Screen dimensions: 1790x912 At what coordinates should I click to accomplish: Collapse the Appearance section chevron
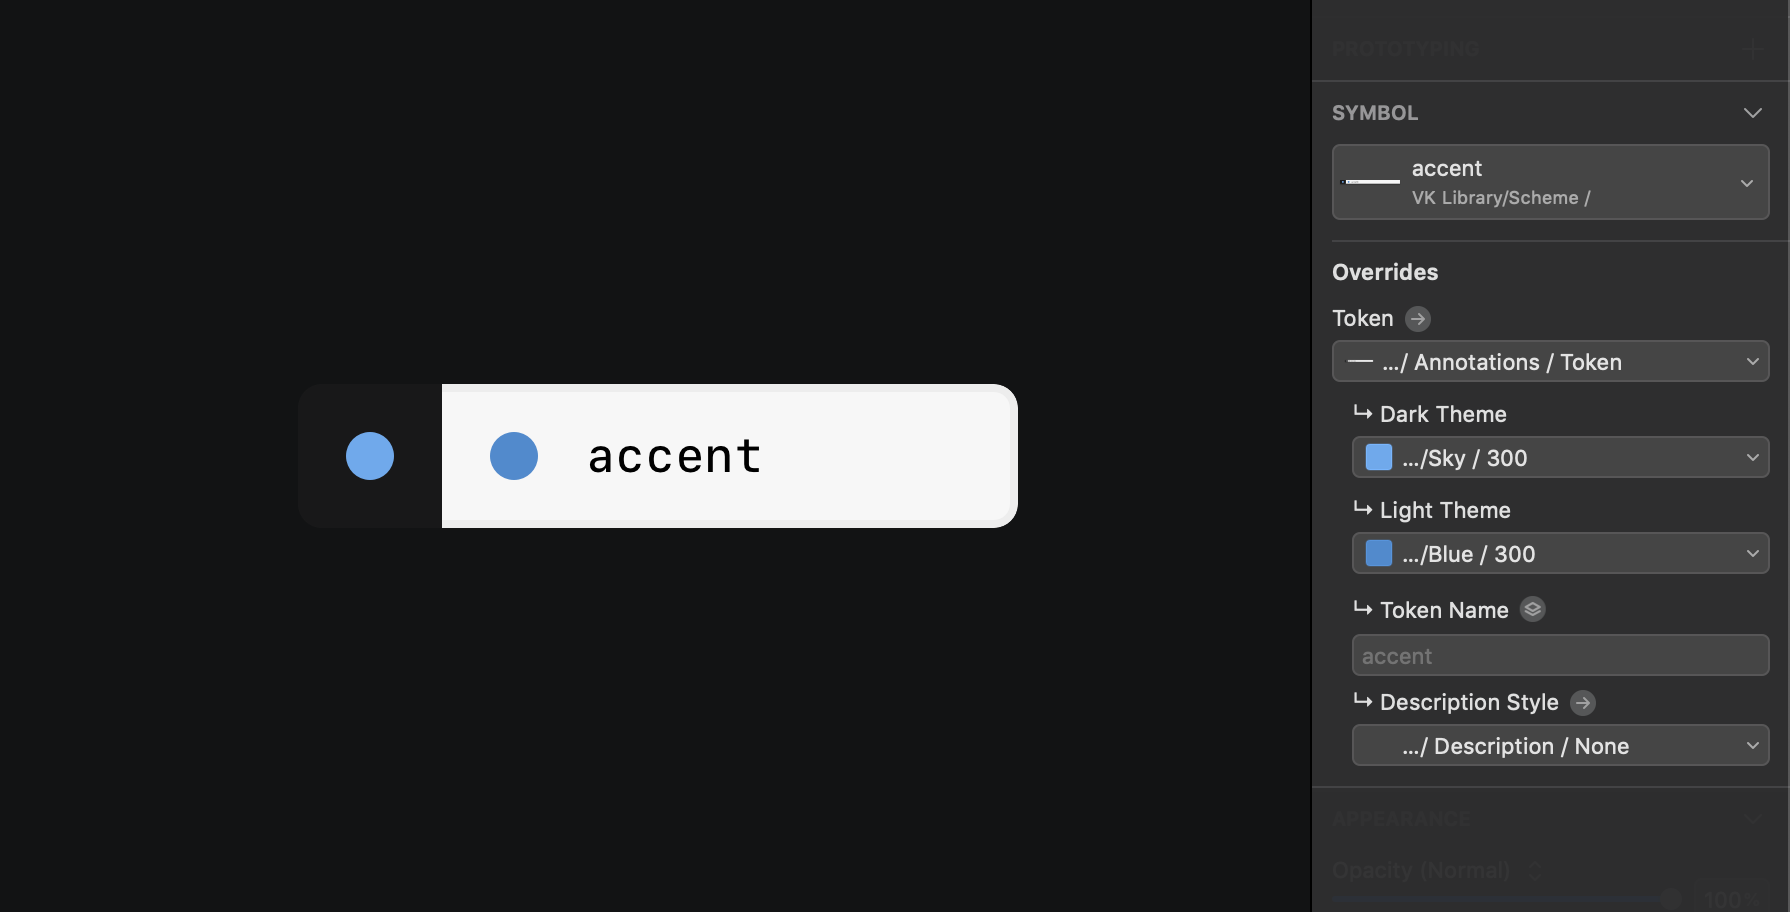coord(1752,819)
